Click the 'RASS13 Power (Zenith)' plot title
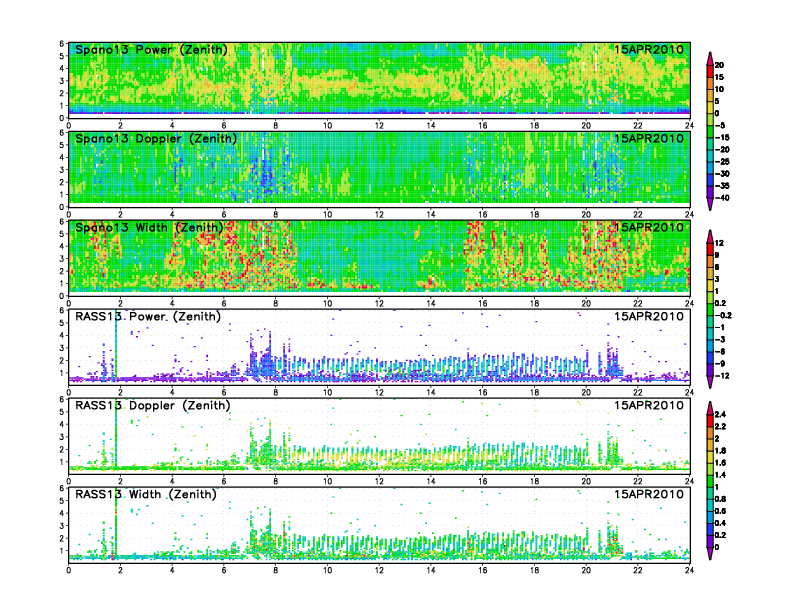The height and width of the screenshot is (612, 792). [148, 317]
